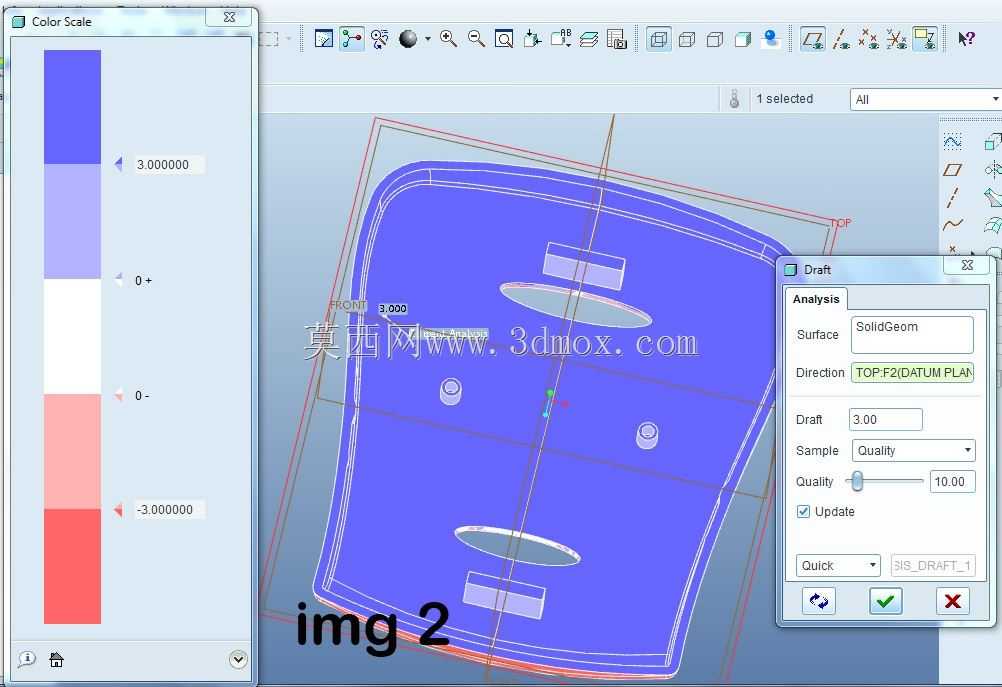Image resolution: width=1002 pixels, height=687 pixels.
Task: Click the Direction field TOP:F2(DATUM PLANE)
Action: pyautogui.click(x=913, y=373)
